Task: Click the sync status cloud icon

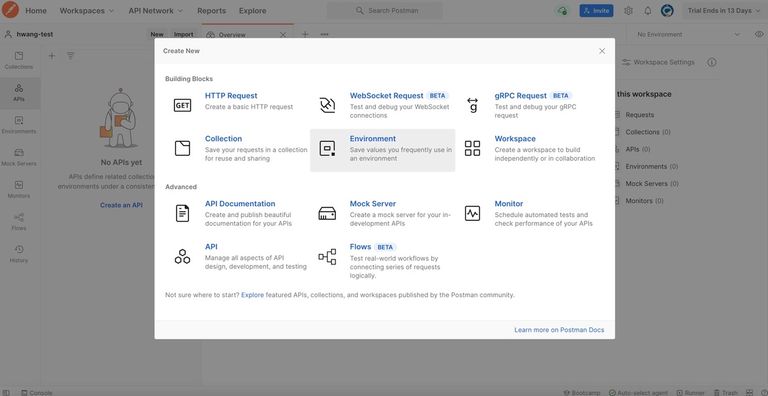Action: (x=562, y=10)
